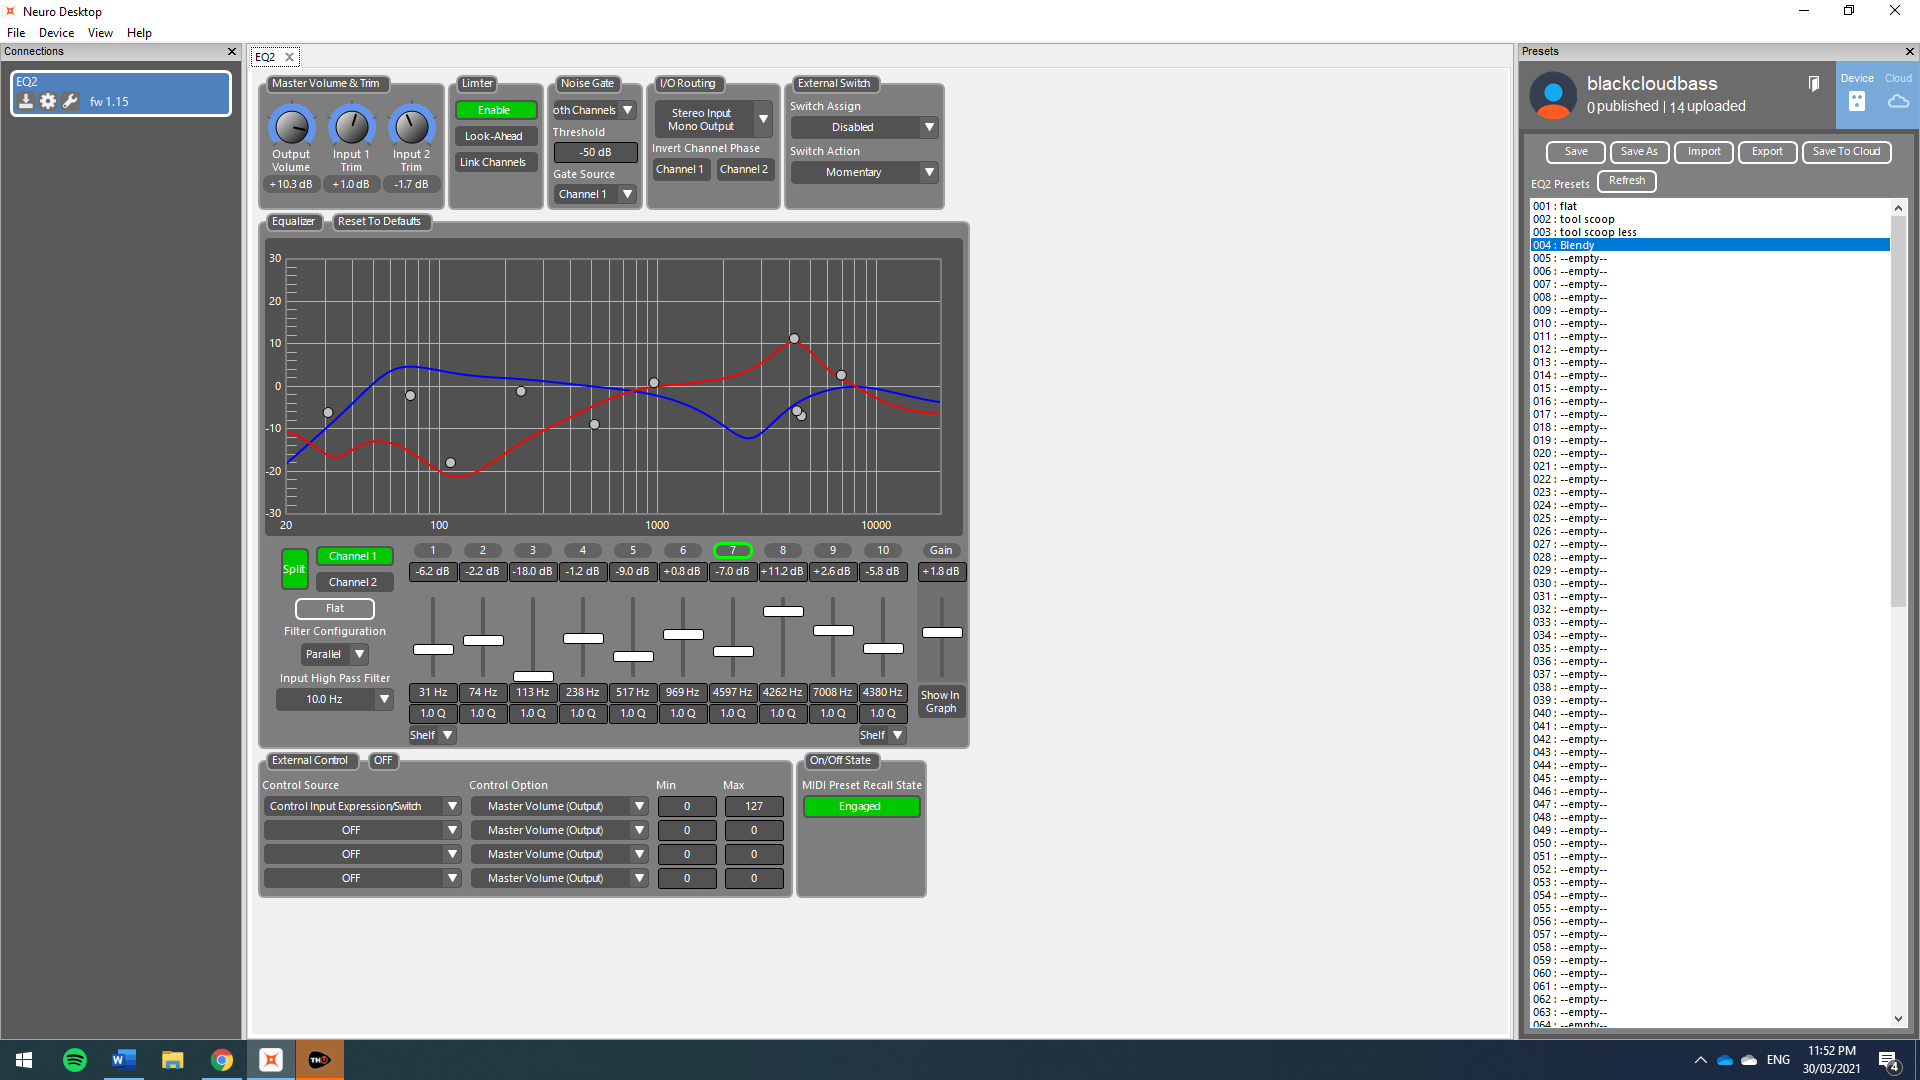1920x1080 pixels.
Task: Click the Input 1 Trim knob
Action: (351, 126)
